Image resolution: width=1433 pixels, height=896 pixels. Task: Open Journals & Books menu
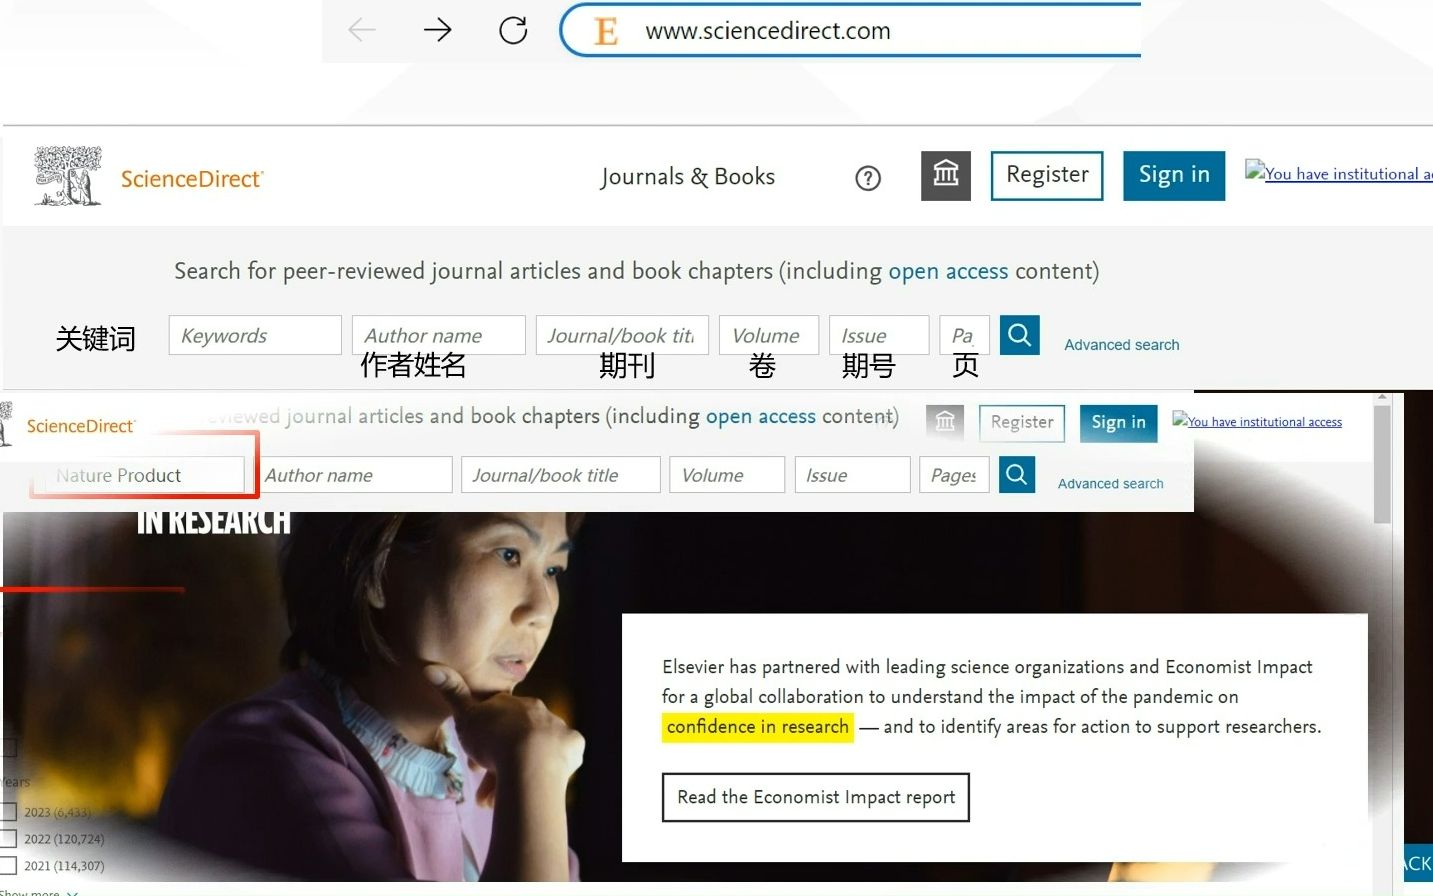[688, 177]
